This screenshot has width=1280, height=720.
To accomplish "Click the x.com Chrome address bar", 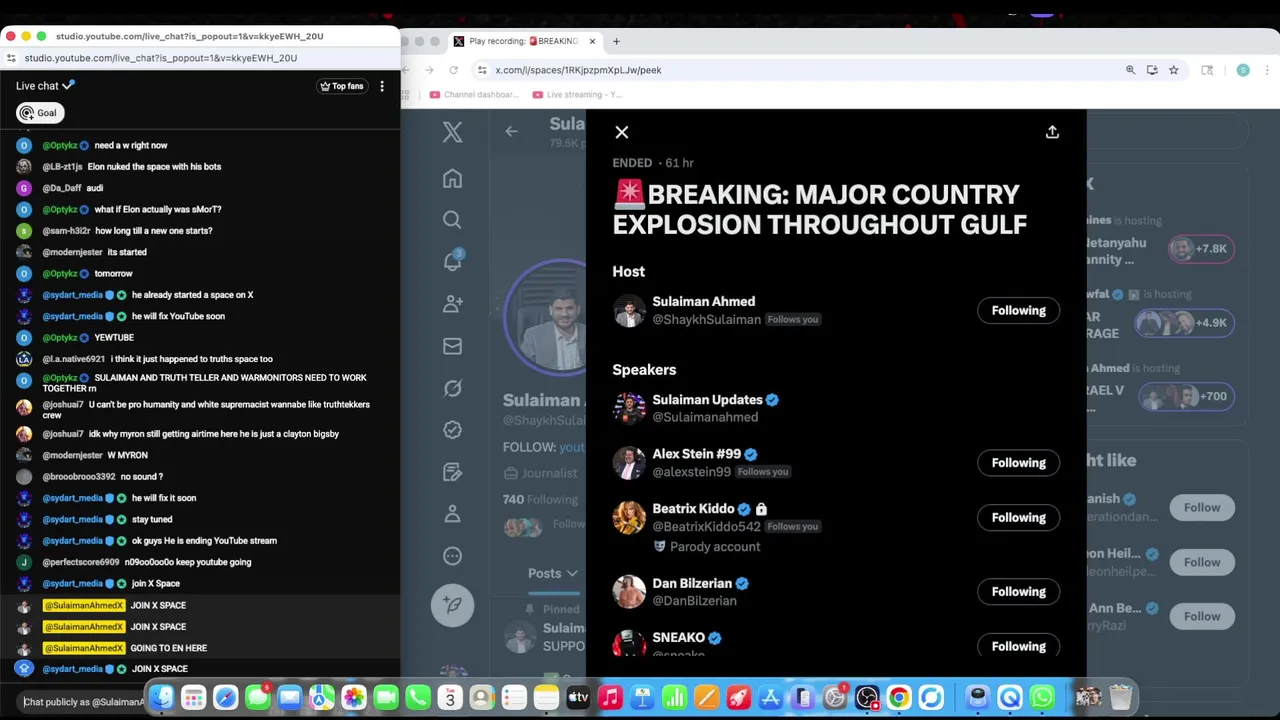I will 800,70.
